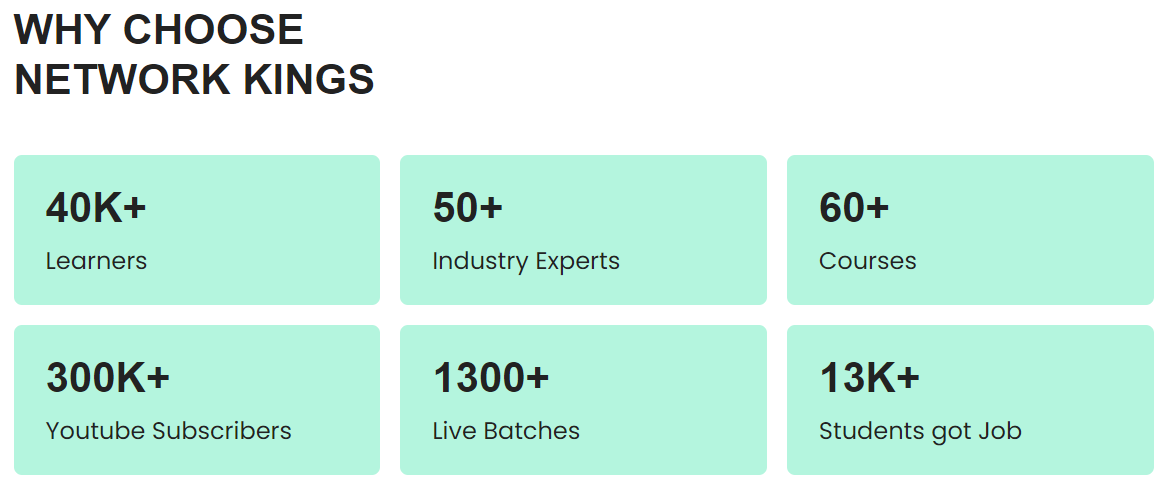Click the Learners label
Image resolution: width=1176 pixels, height=501 pixels.
pos(96,261)
